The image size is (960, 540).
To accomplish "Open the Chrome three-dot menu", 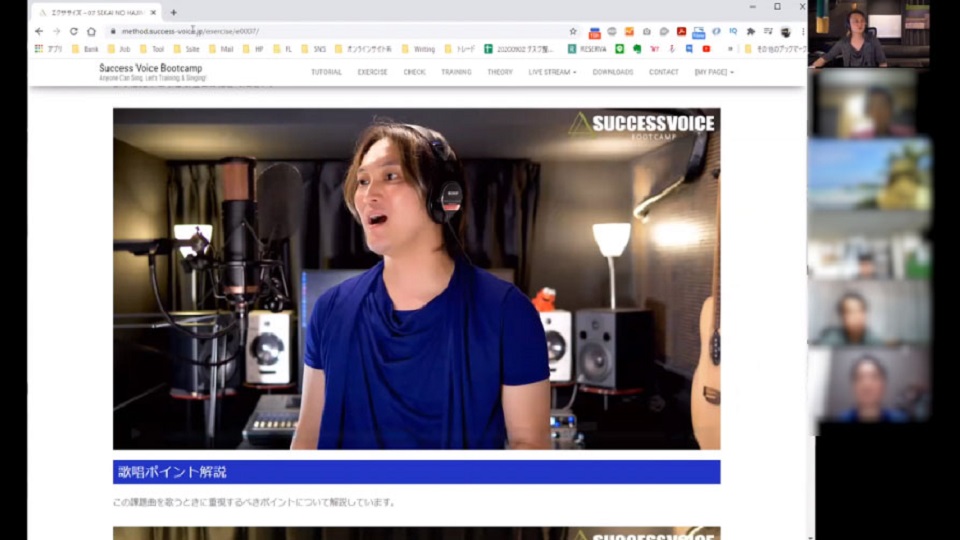I will 803,31.
